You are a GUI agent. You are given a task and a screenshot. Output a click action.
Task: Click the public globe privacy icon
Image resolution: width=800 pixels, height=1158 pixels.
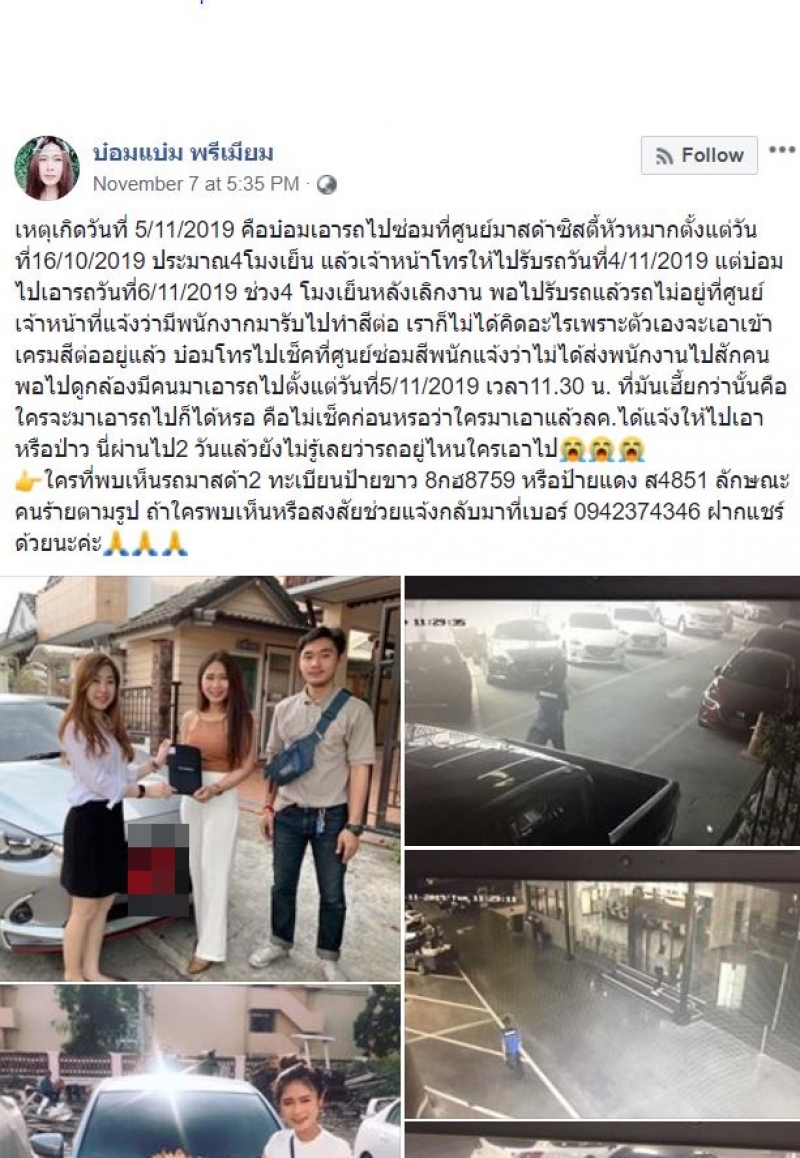[x=327, y=185]
